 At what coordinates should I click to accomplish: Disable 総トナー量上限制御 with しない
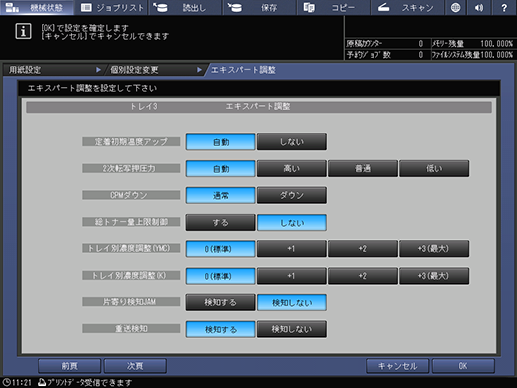pos(292,222)
